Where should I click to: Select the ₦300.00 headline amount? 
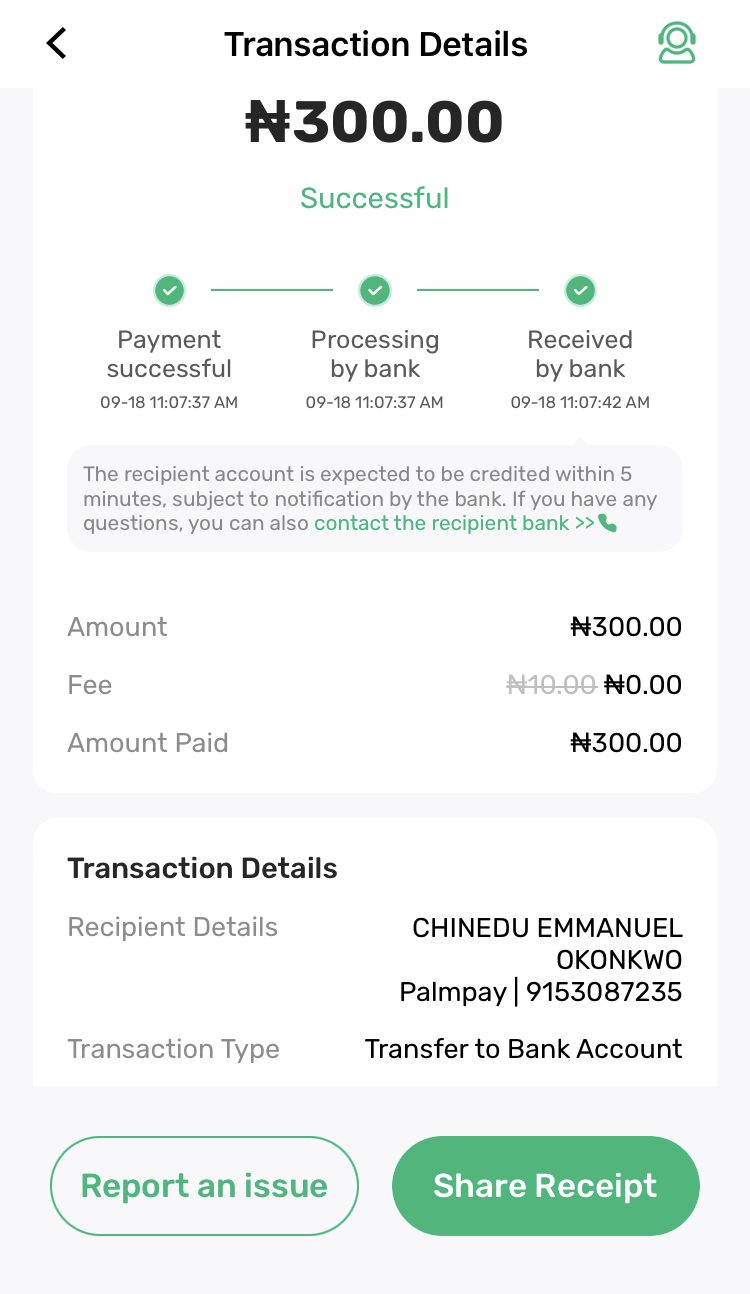tap(375, 123)
